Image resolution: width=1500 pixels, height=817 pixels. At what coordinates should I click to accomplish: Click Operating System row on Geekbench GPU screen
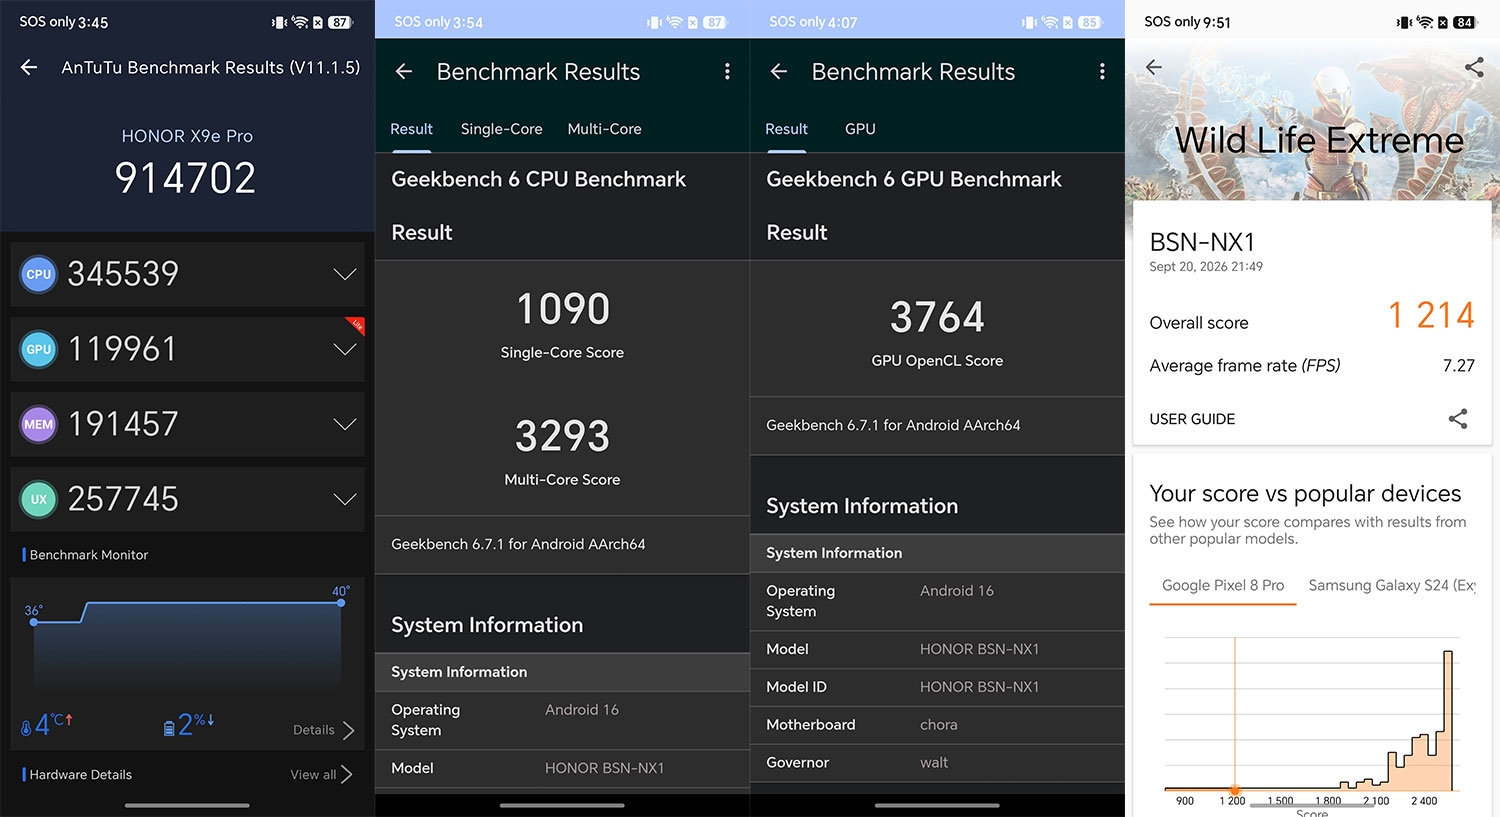(x=938, y=601)
